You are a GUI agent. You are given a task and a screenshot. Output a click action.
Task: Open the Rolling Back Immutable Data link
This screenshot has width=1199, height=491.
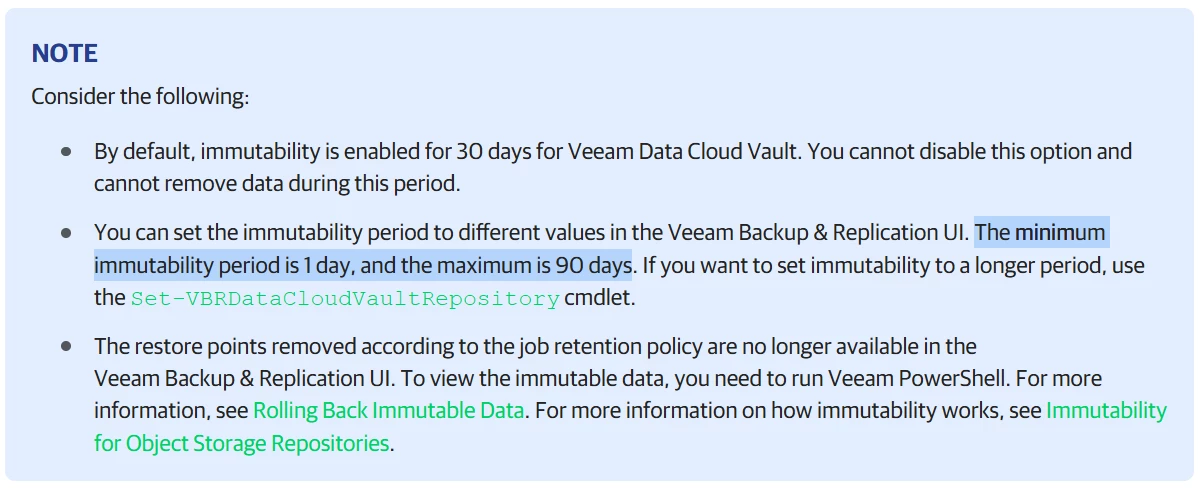[388, 410]
